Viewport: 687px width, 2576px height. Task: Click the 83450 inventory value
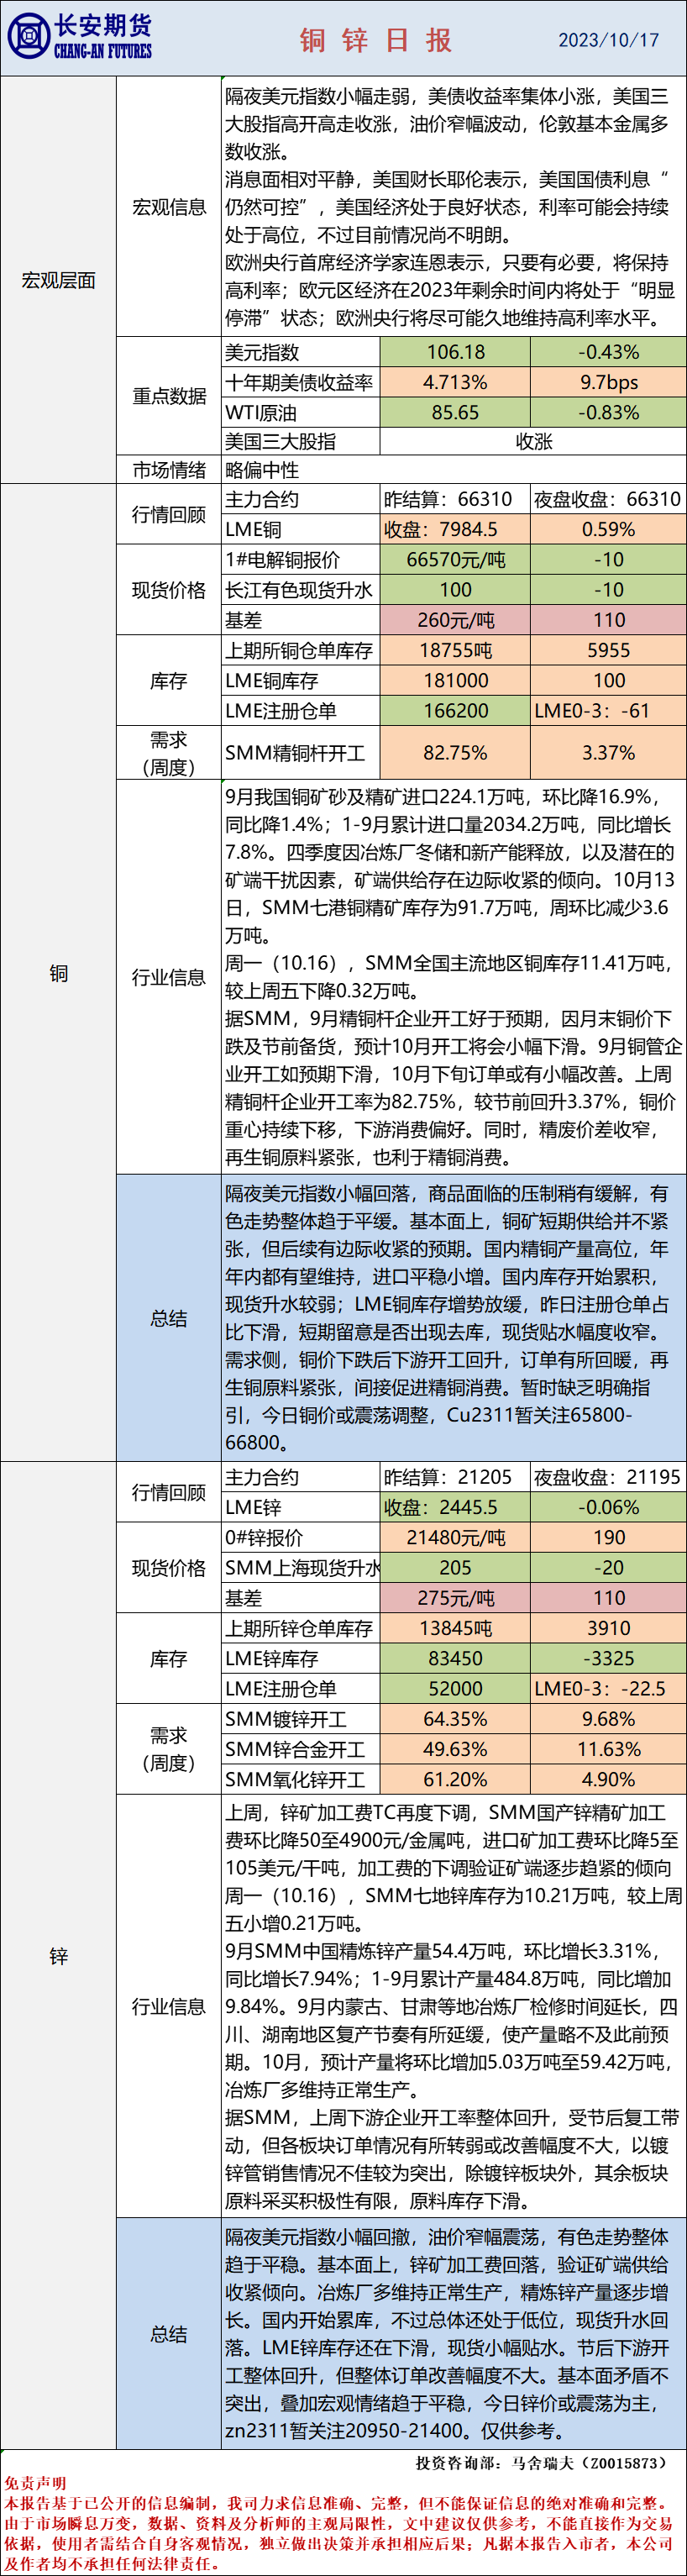(x=455, y=1658)
